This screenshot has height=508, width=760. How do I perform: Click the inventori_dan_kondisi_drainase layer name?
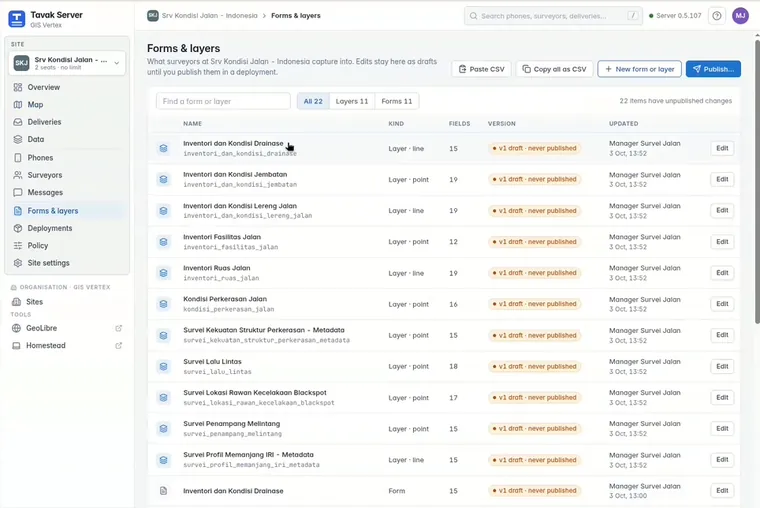[239, 154]
